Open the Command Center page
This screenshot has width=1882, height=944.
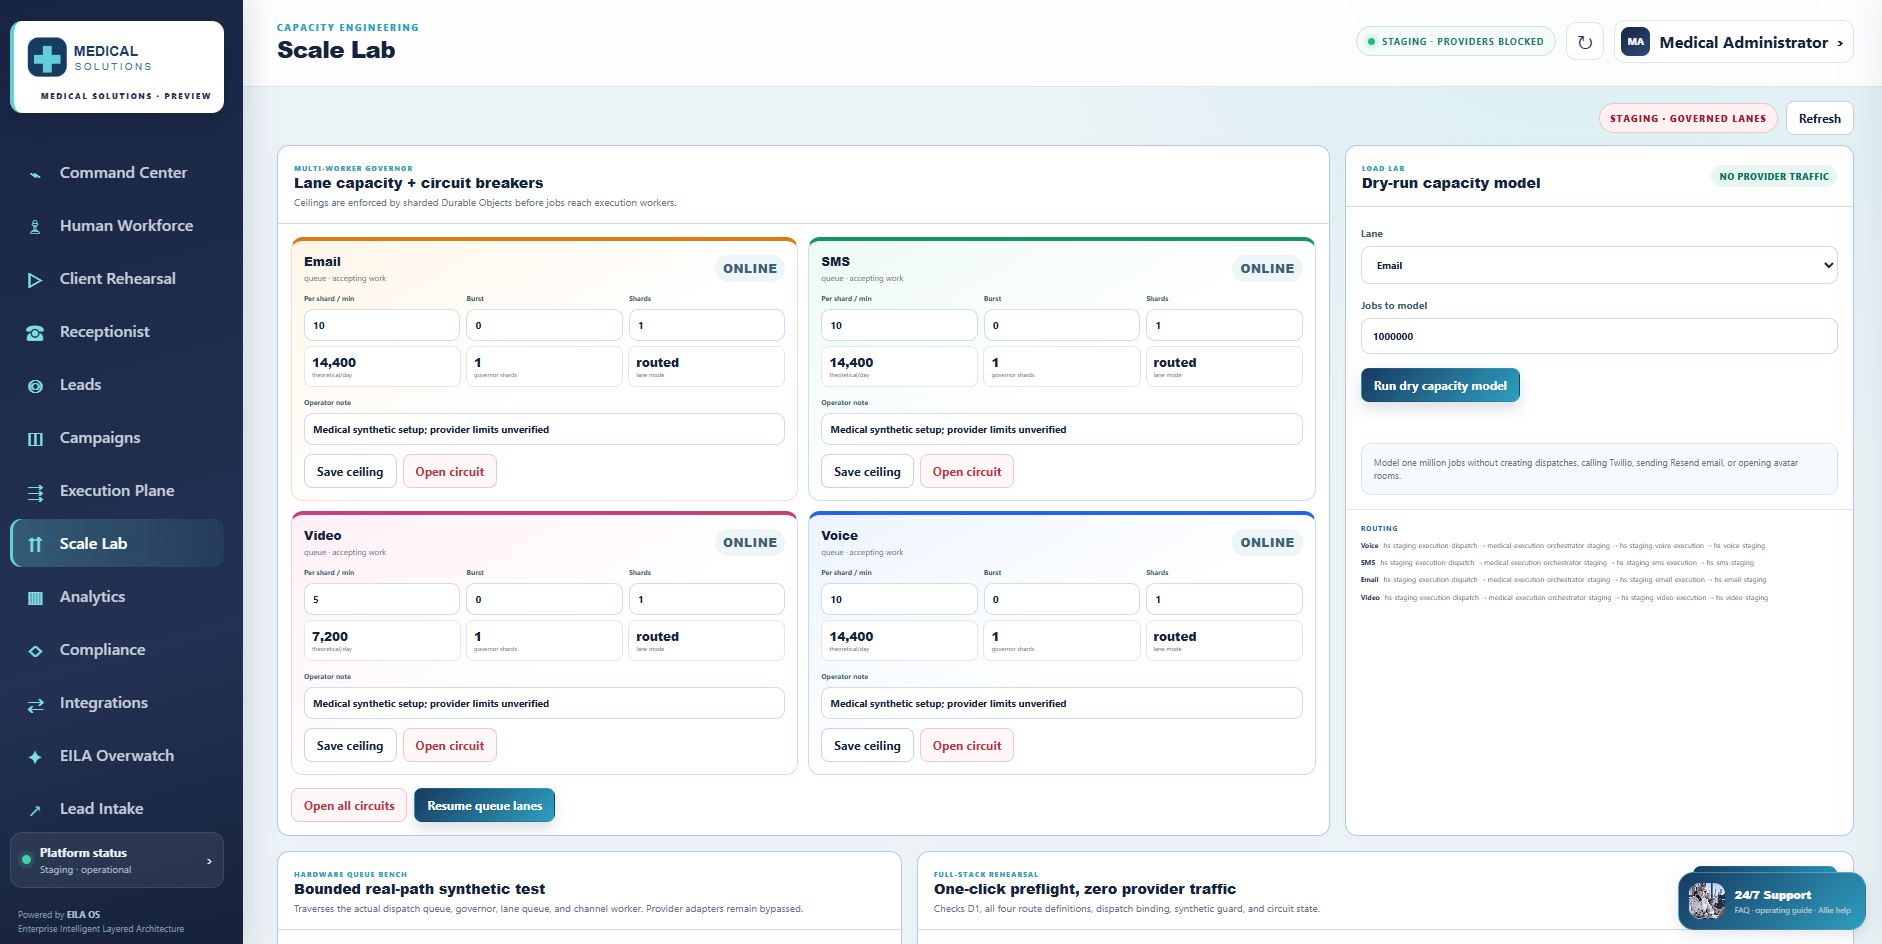tap(117, 173)
